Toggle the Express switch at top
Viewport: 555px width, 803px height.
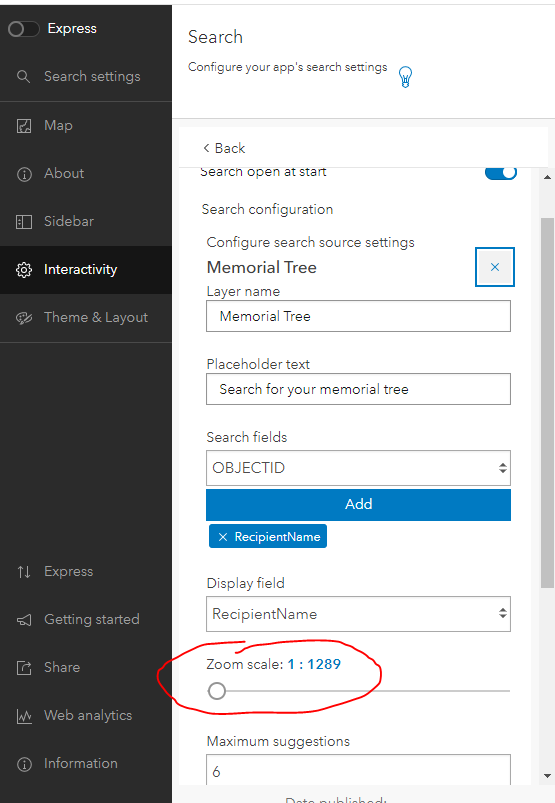(24, 29)
